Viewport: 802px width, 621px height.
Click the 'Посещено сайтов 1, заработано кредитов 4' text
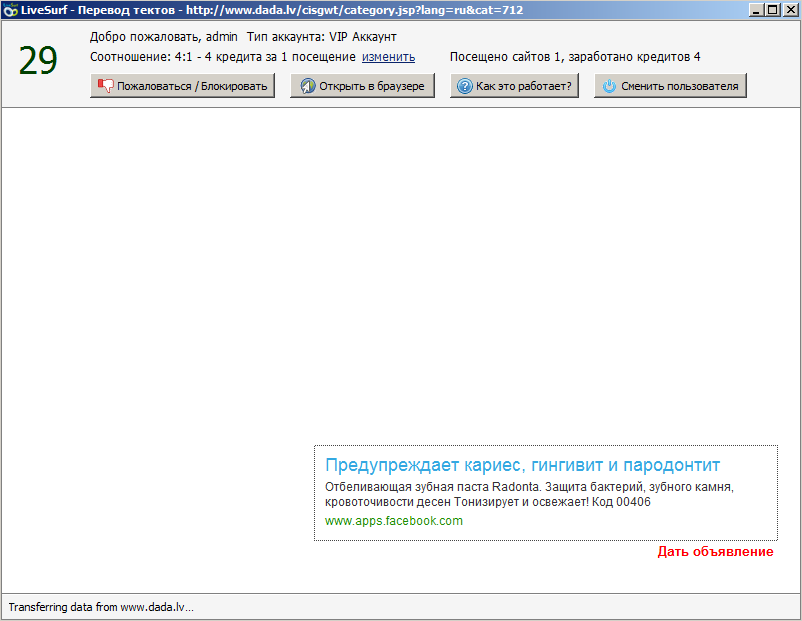pos(575,57)
